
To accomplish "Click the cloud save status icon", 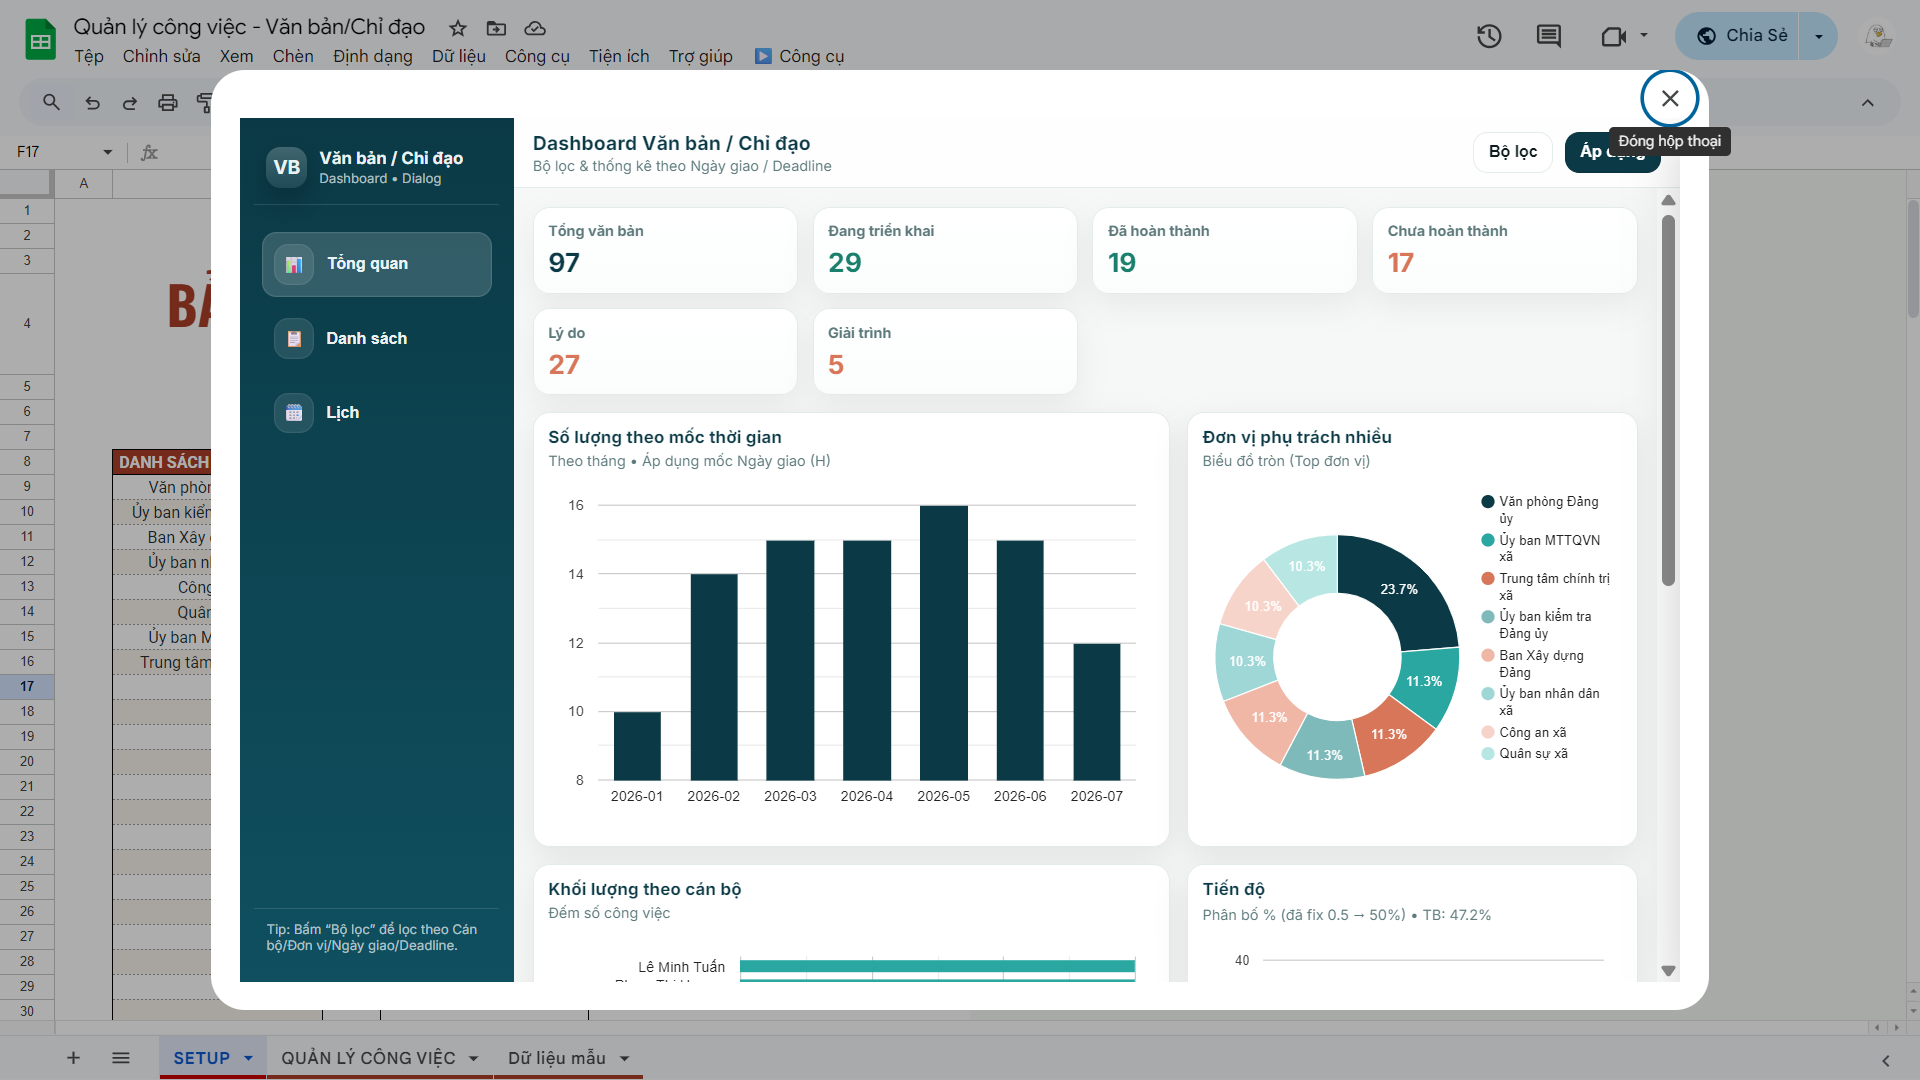I will click(535, 28).
